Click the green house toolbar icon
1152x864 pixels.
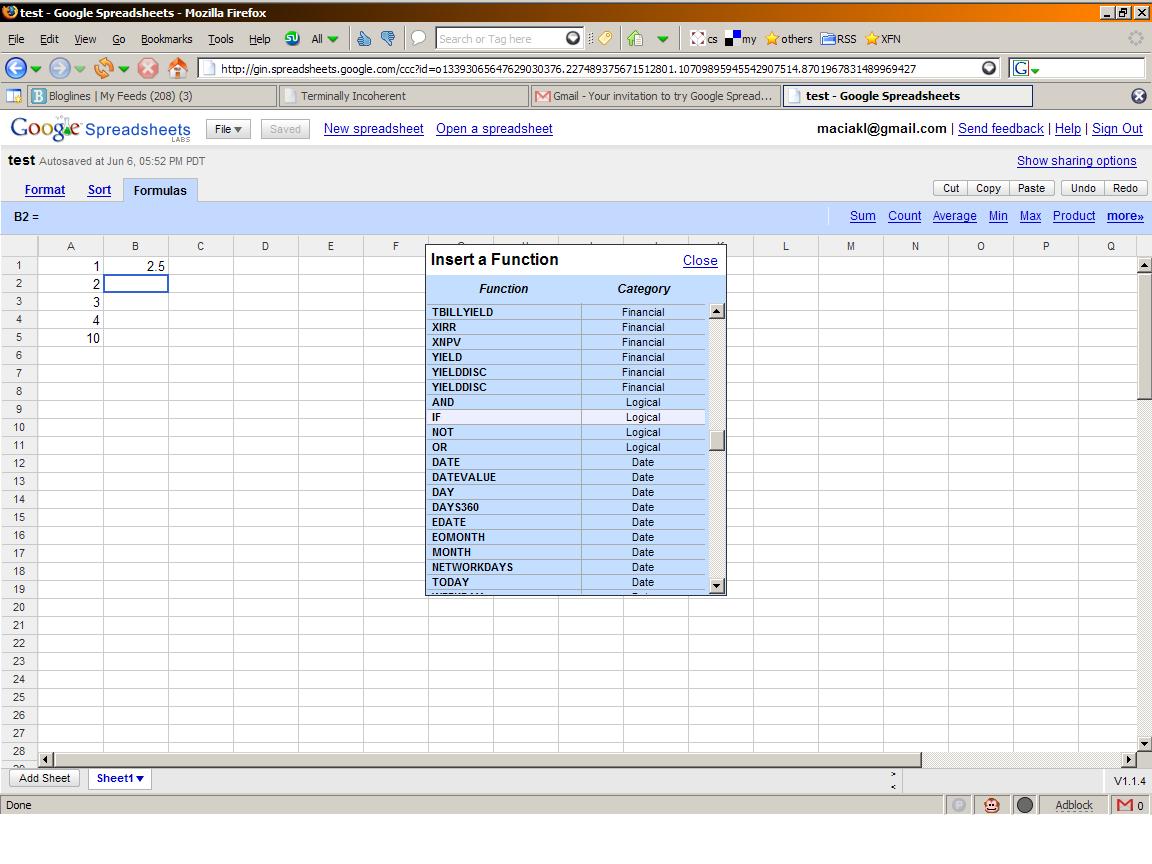pyautogui.click(x=636, y=38)
